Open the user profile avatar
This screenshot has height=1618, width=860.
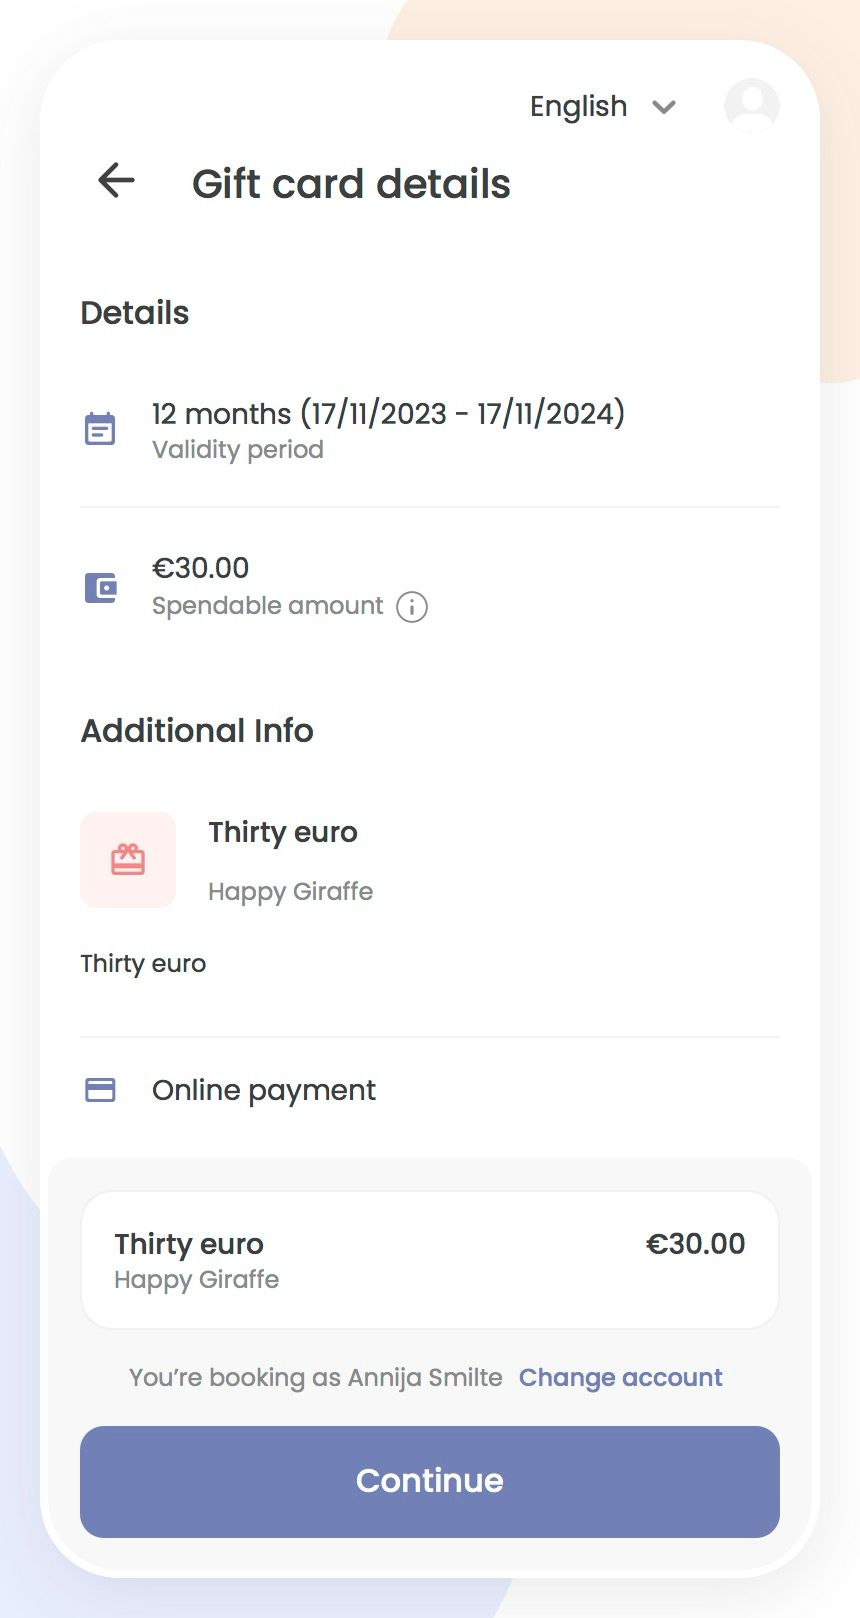pyautogui.click(x=752, y=106)
